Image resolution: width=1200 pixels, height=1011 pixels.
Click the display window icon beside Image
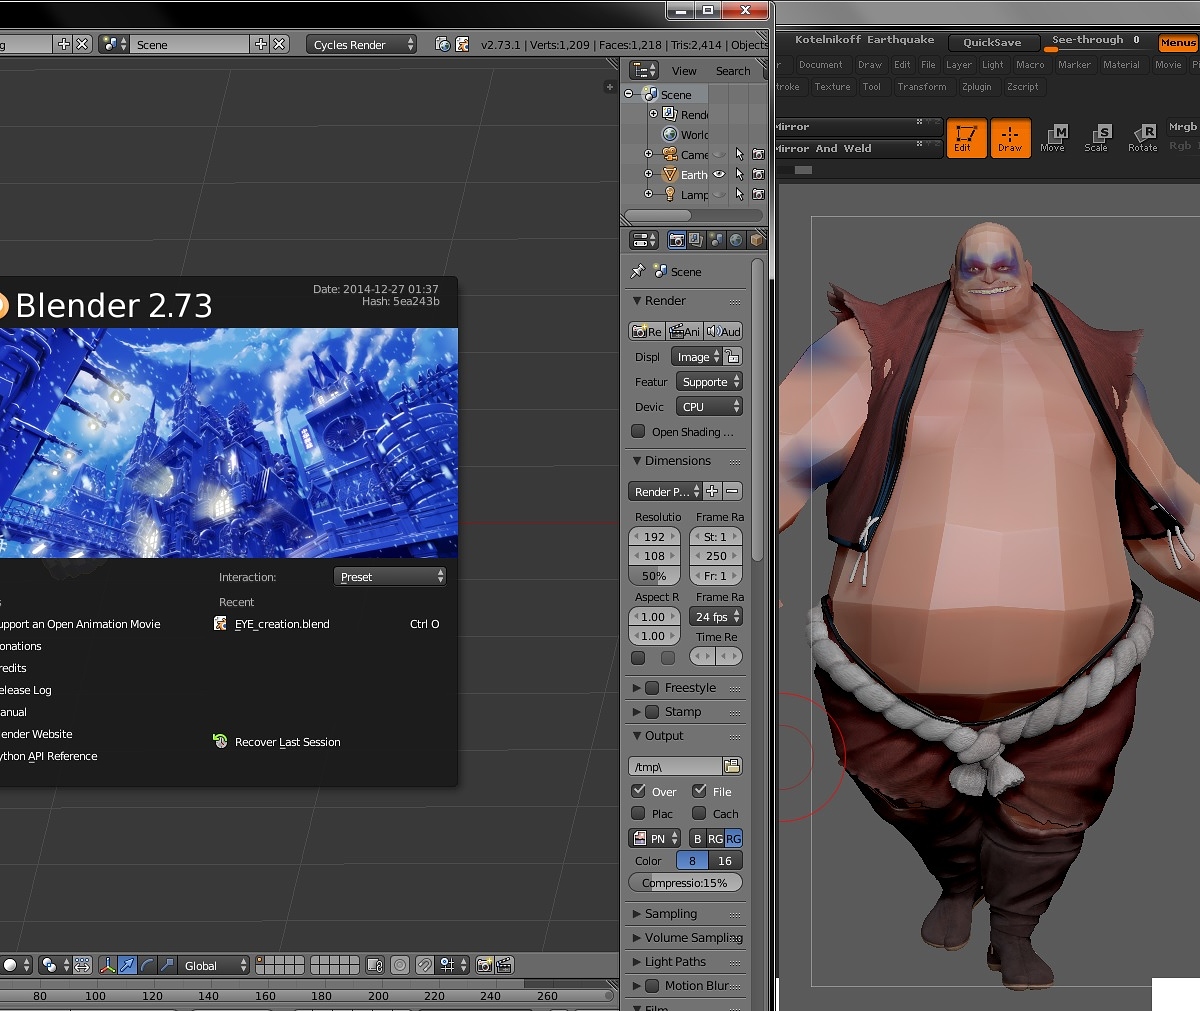733,357
